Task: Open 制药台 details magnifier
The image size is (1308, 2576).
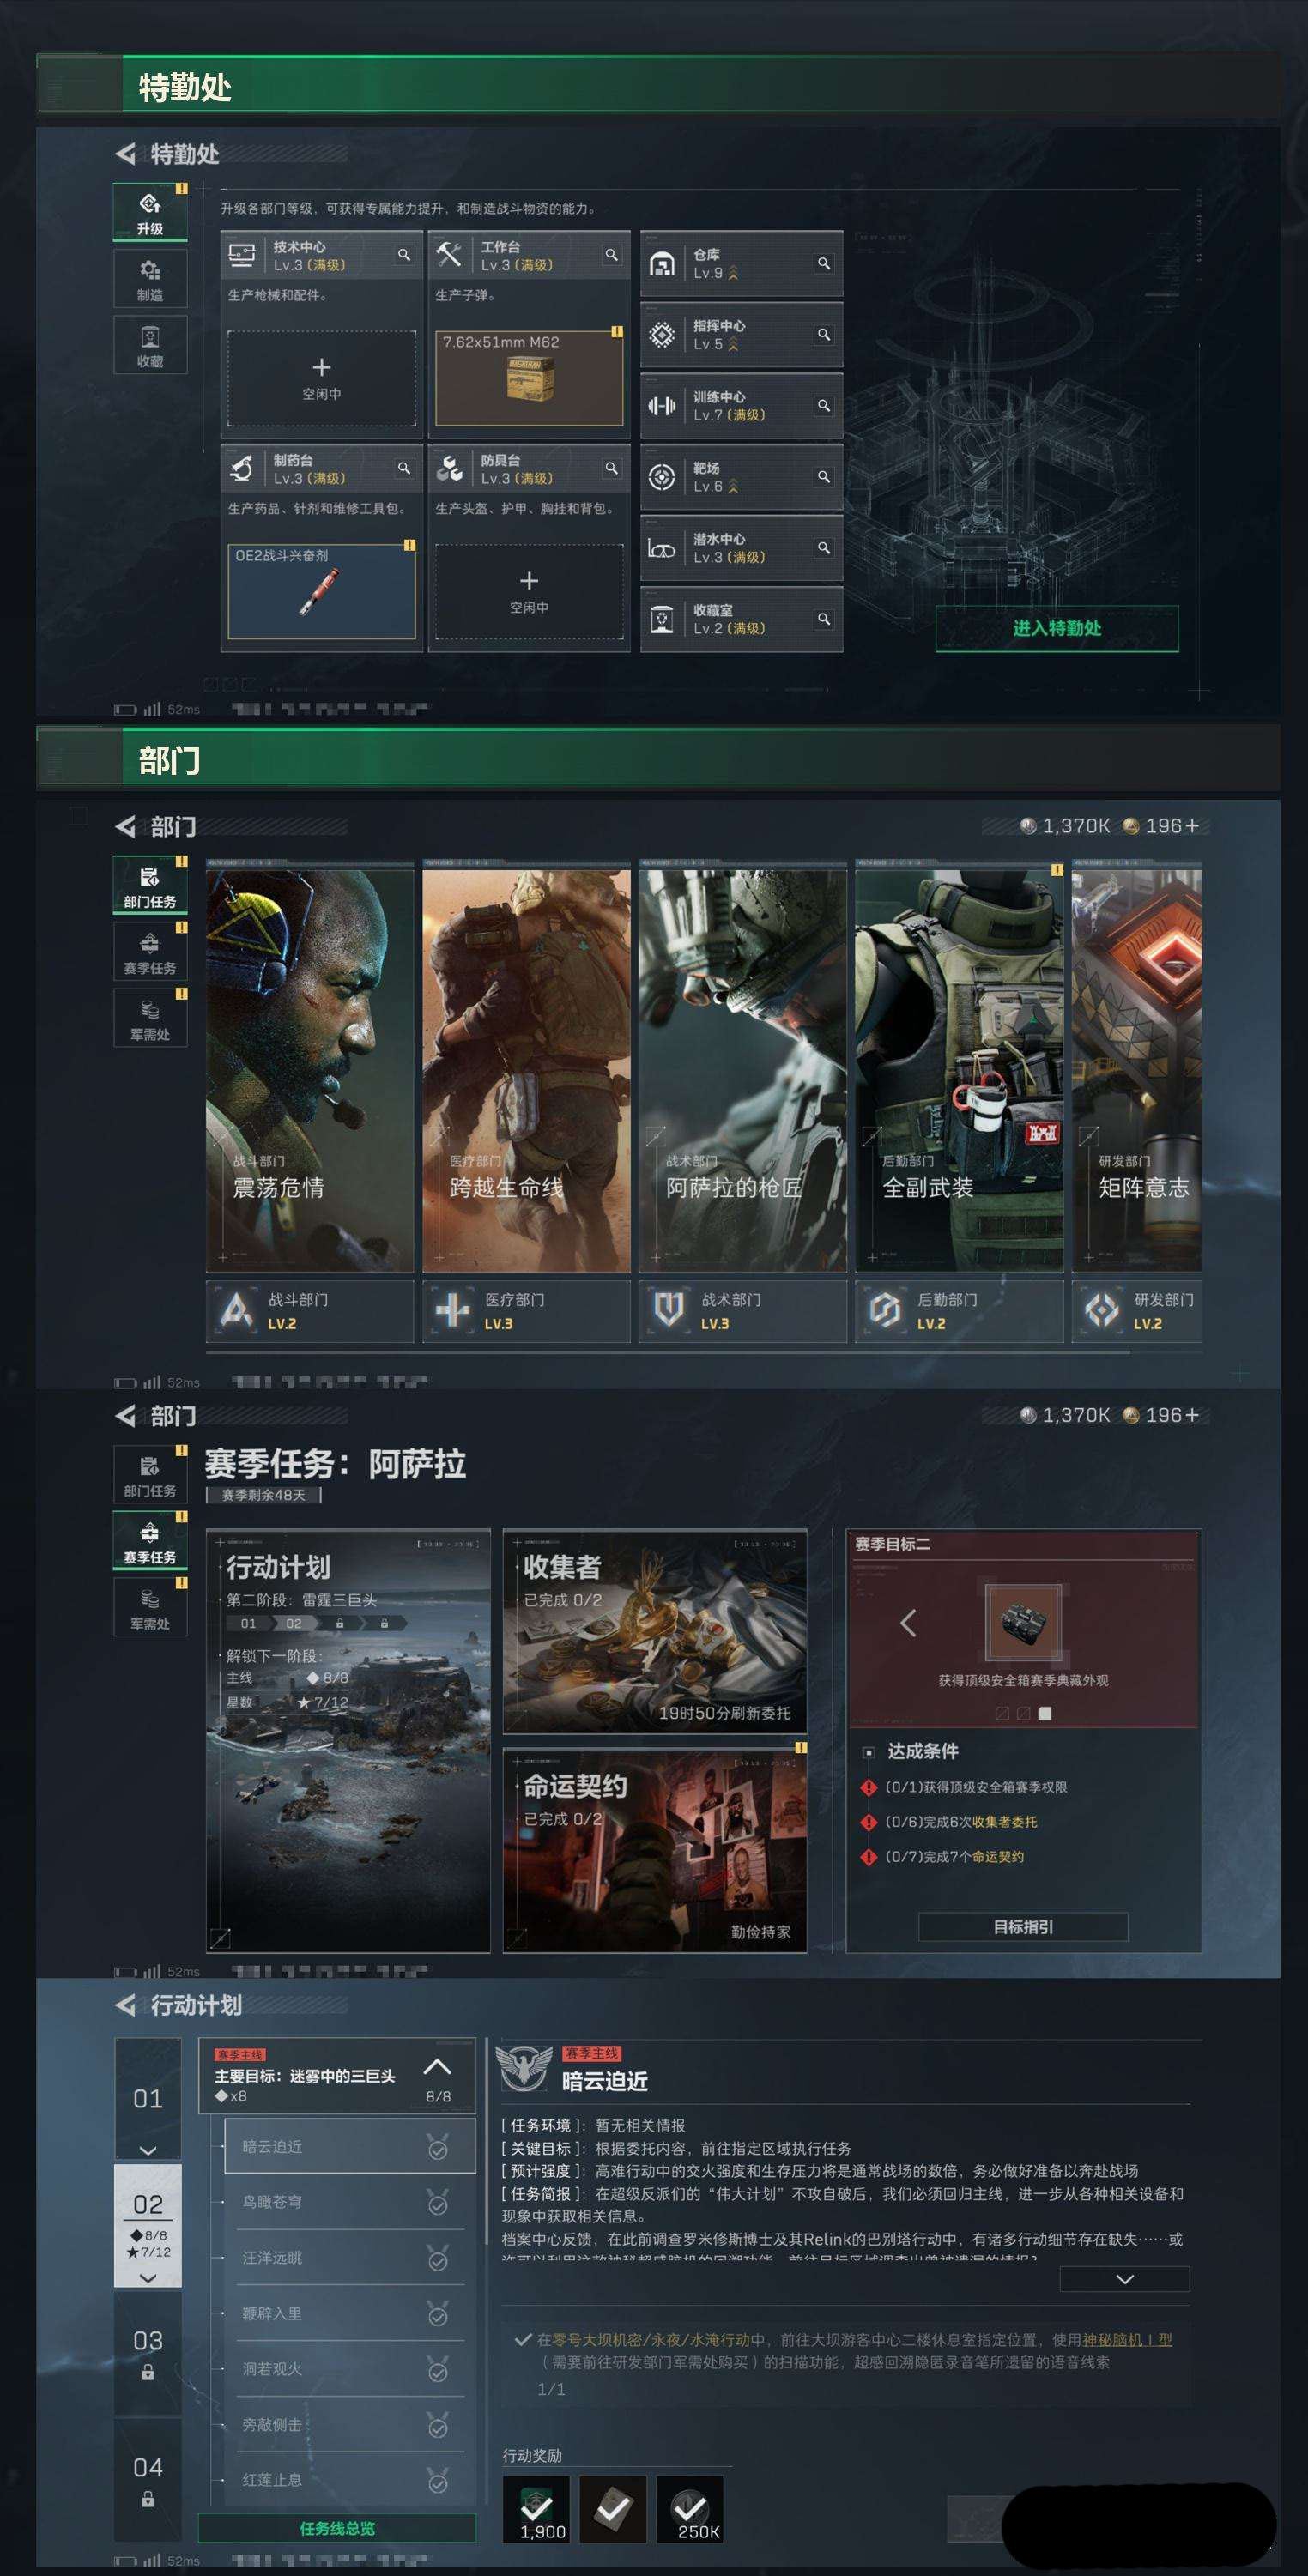Action: coord(404,468)
